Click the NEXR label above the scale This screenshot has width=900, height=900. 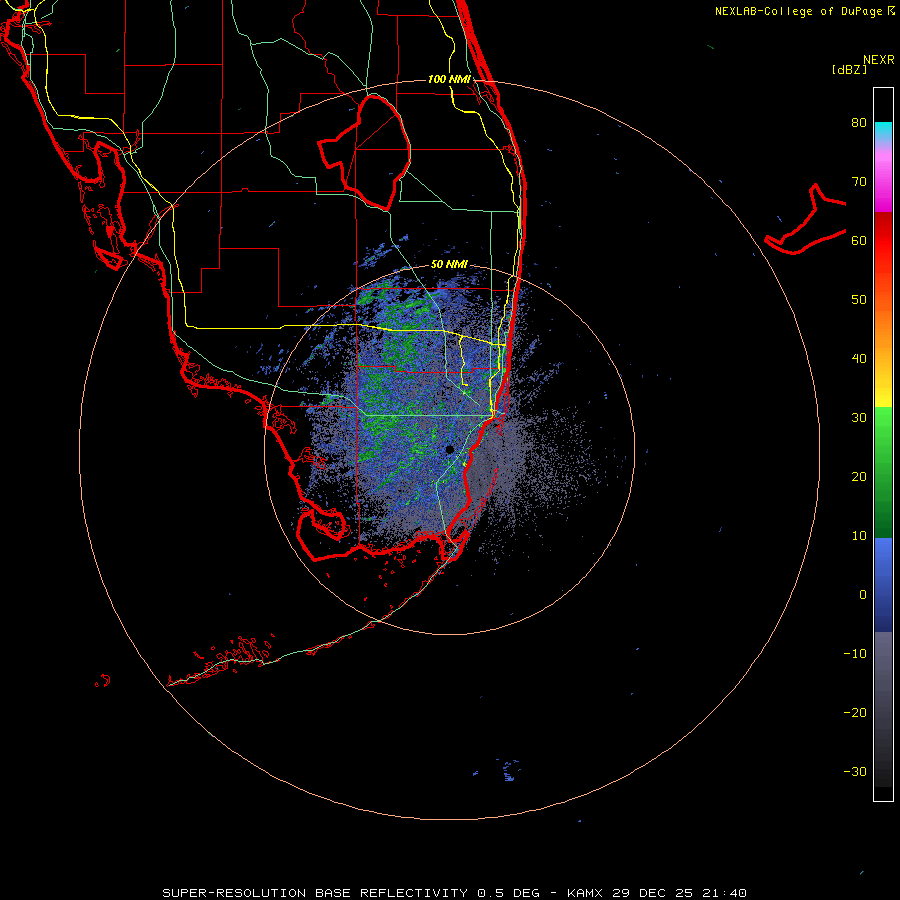click(878, 60)
